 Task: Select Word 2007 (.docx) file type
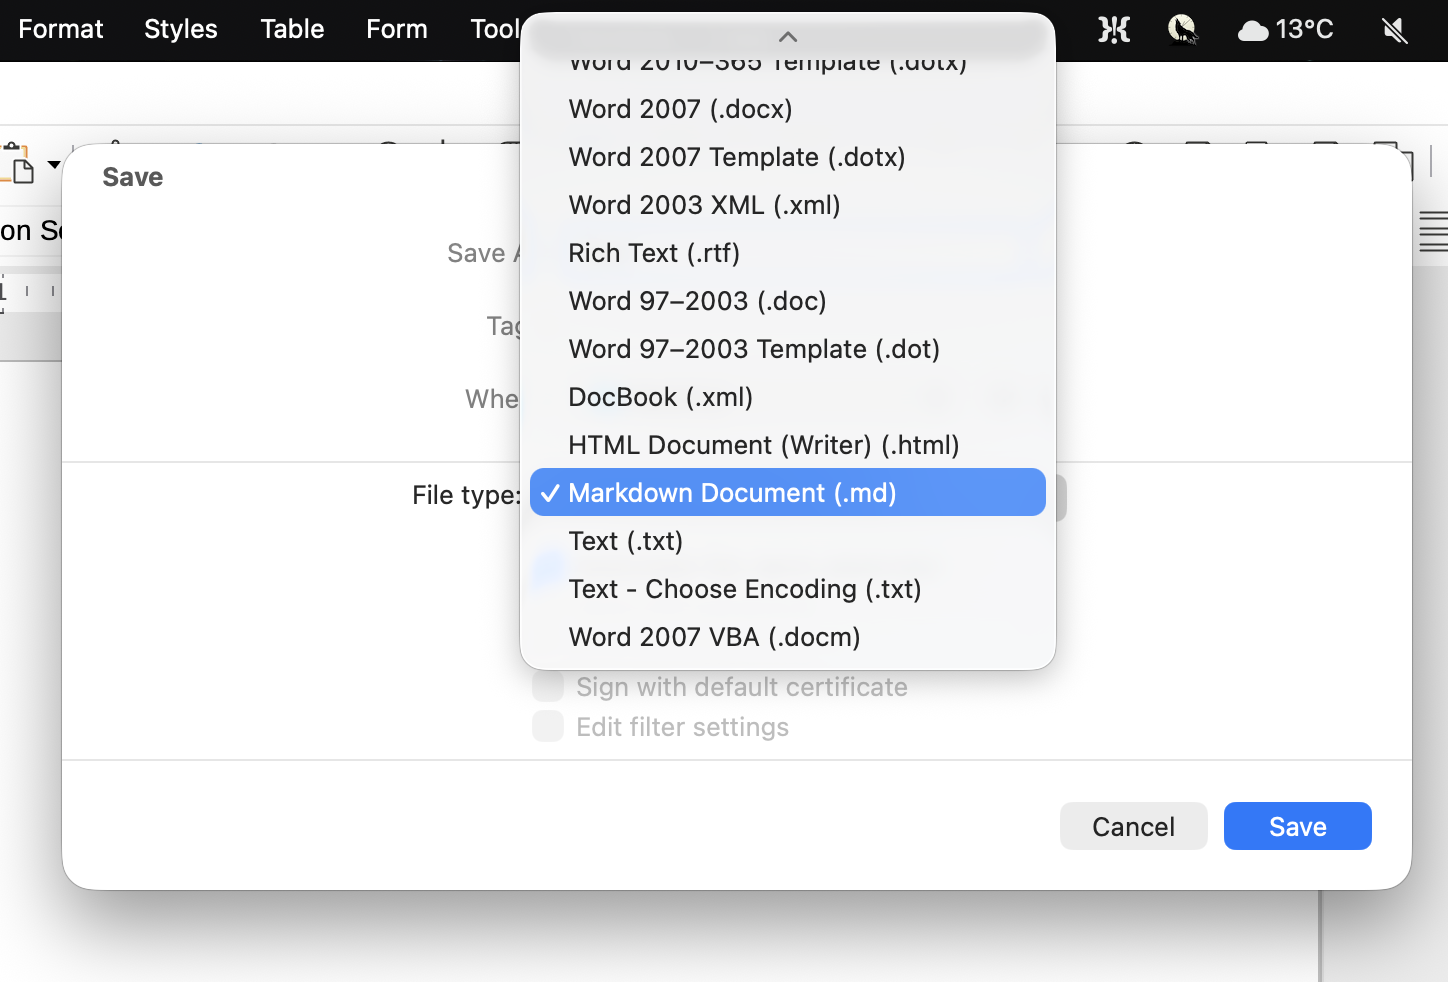tap(680, 109)
